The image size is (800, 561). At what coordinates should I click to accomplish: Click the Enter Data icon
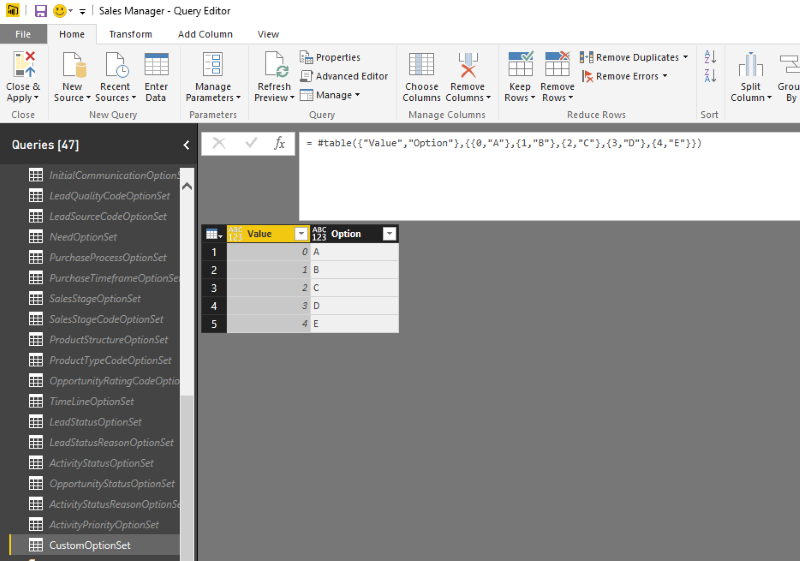[156, 64]
